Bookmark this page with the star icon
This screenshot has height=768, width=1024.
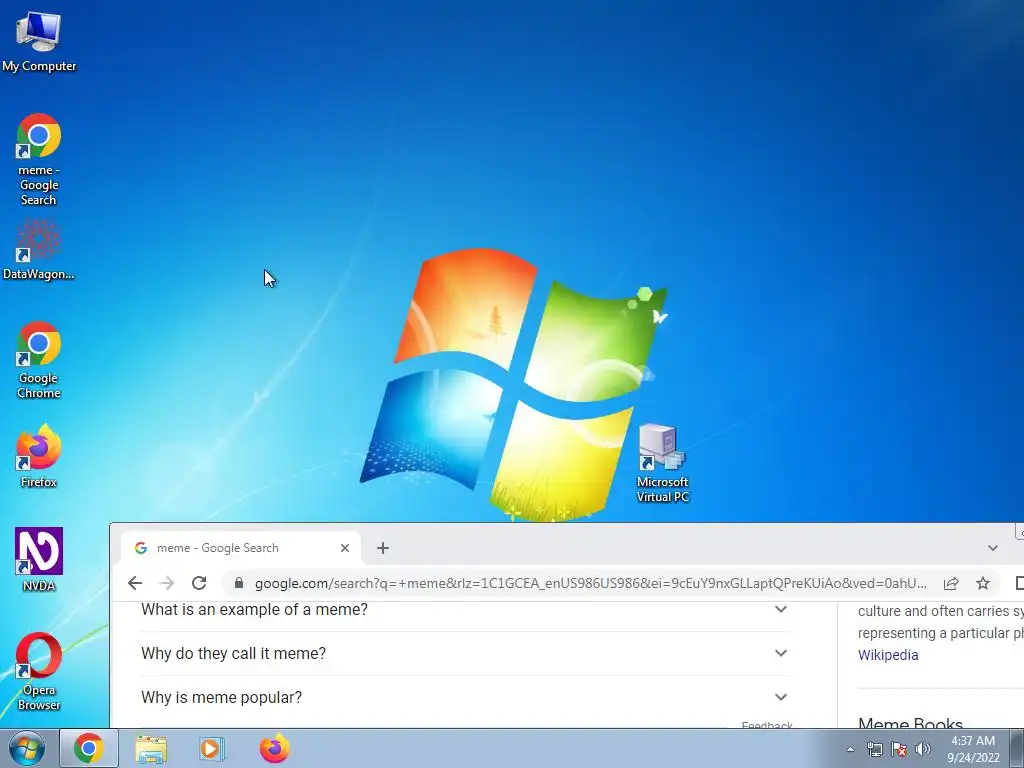(983, 583)
